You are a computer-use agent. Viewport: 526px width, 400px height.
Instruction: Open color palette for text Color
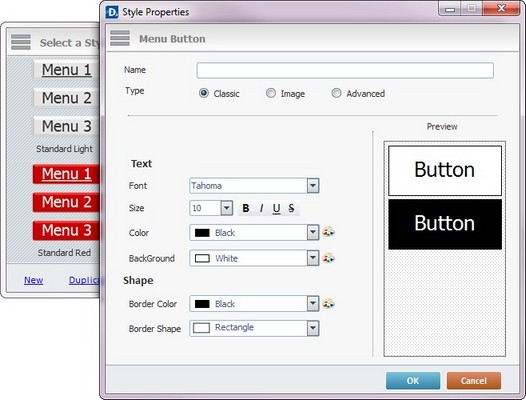click(329, 232)
